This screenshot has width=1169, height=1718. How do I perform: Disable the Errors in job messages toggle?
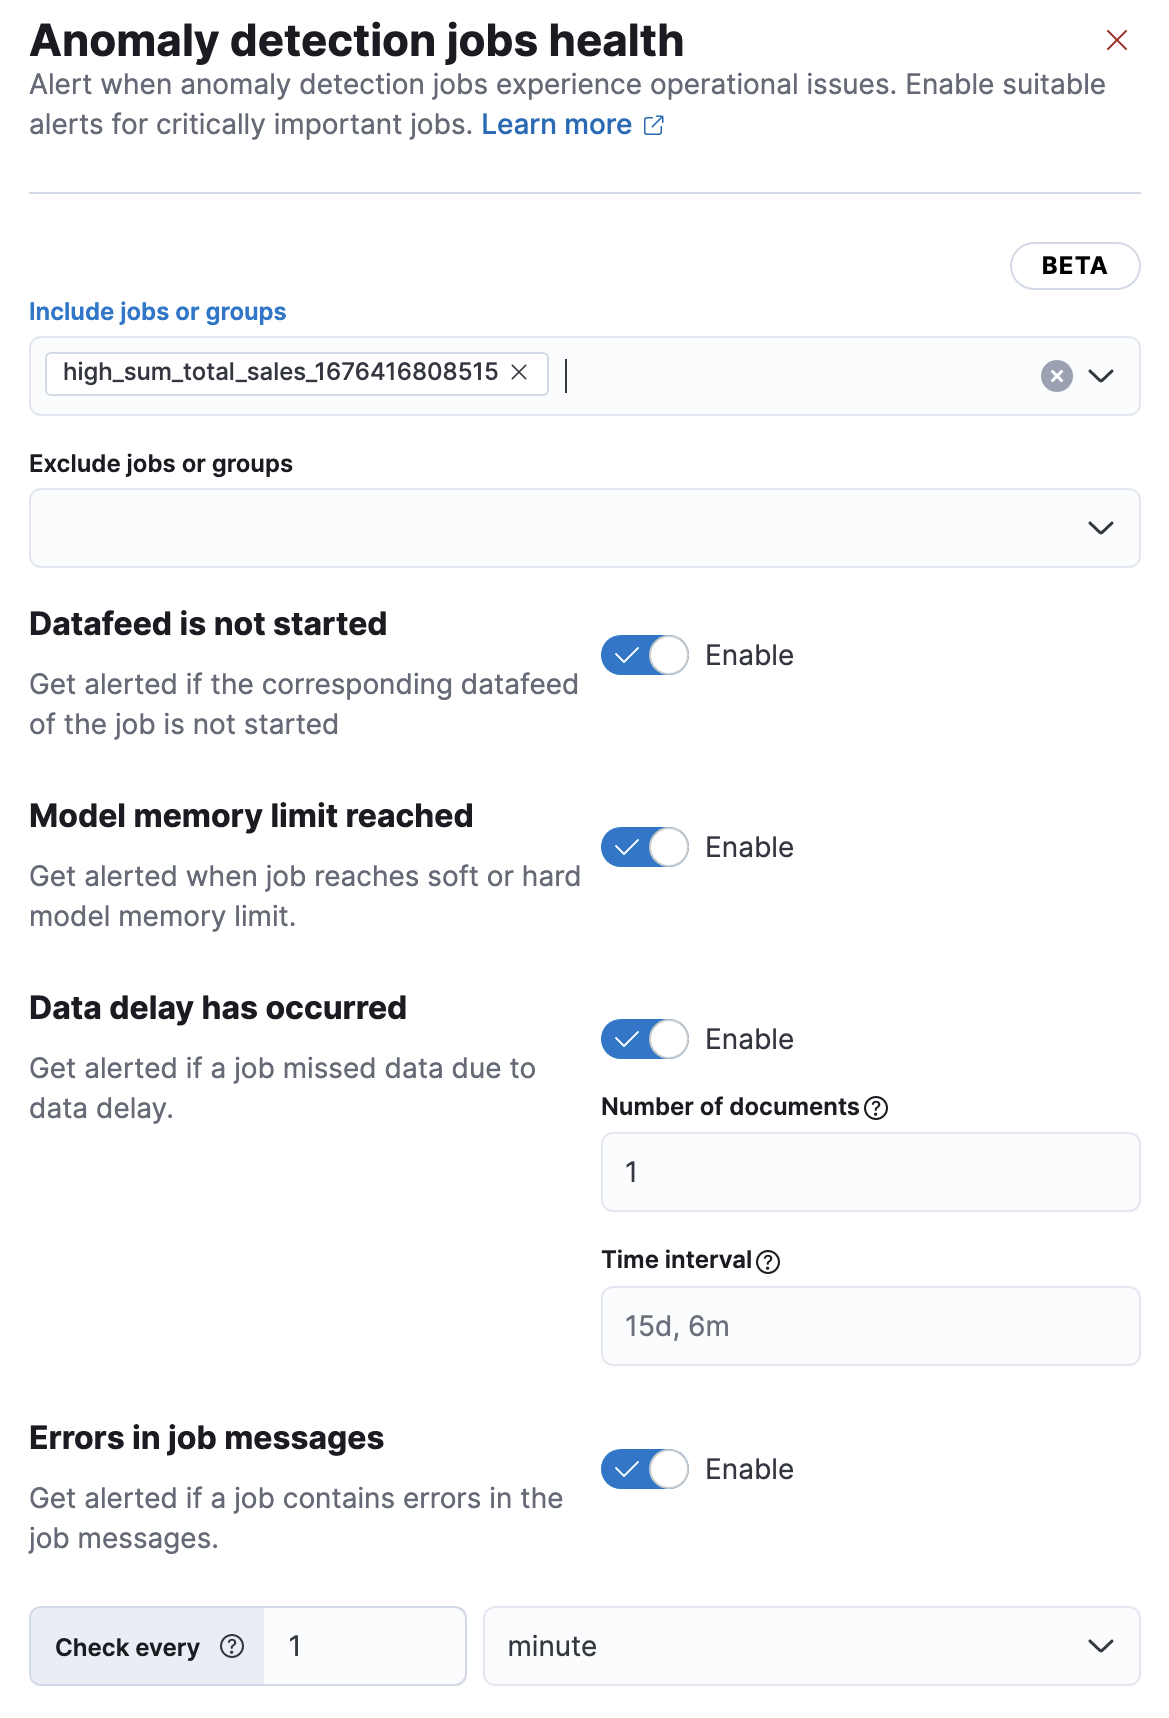[x=644, y=1470]
